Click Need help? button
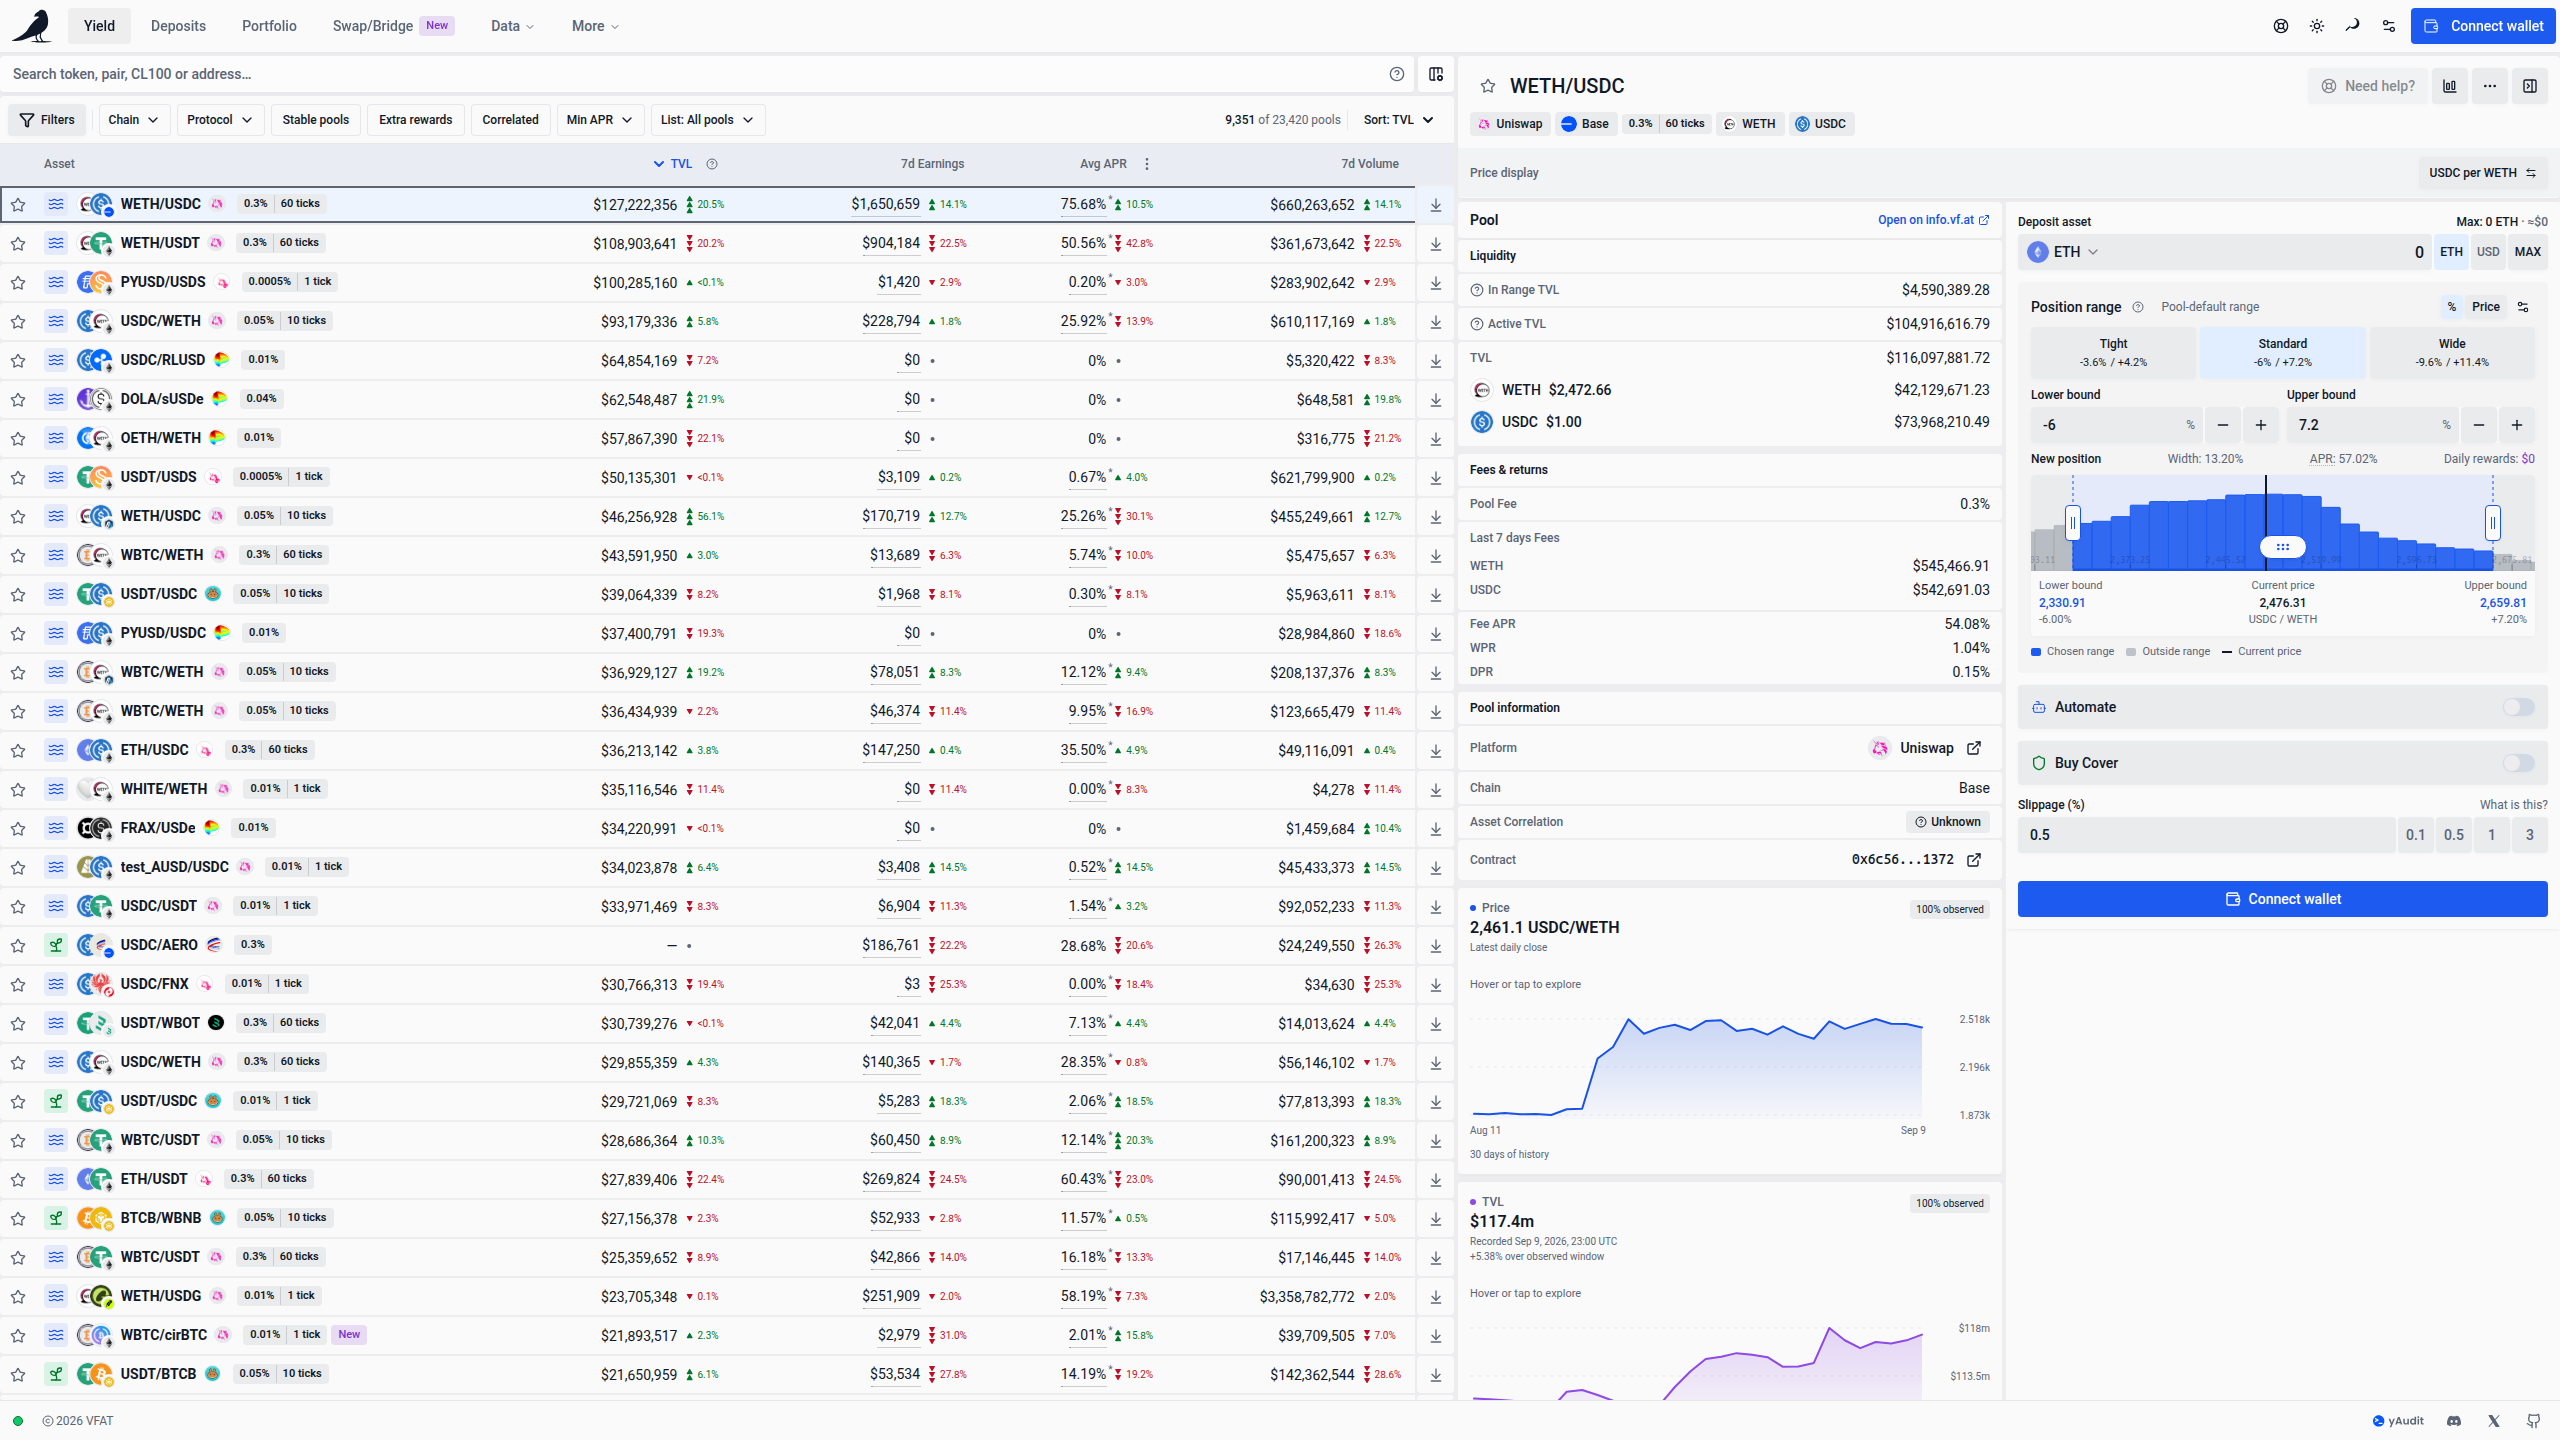Viewport: 2560px width, 1440px height. (2368, 86)
